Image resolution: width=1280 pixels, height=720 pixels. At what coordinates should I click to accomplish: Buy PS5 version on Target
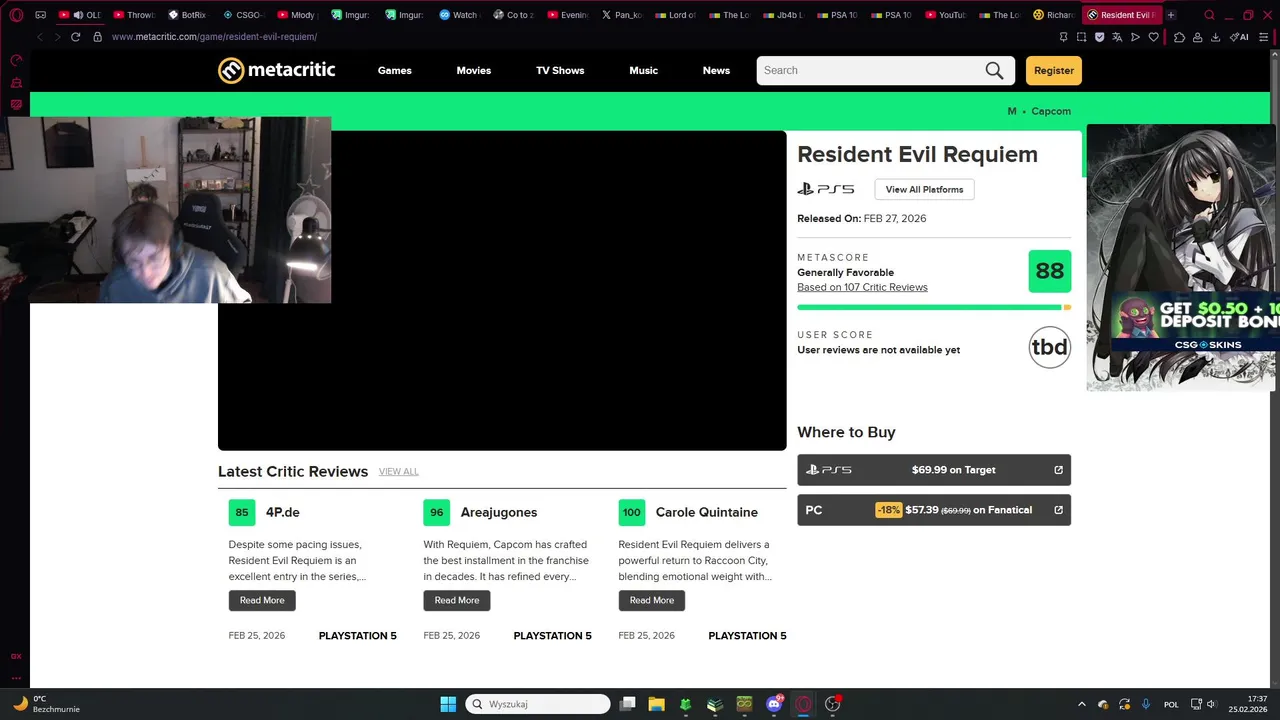[x=934, y=470]
